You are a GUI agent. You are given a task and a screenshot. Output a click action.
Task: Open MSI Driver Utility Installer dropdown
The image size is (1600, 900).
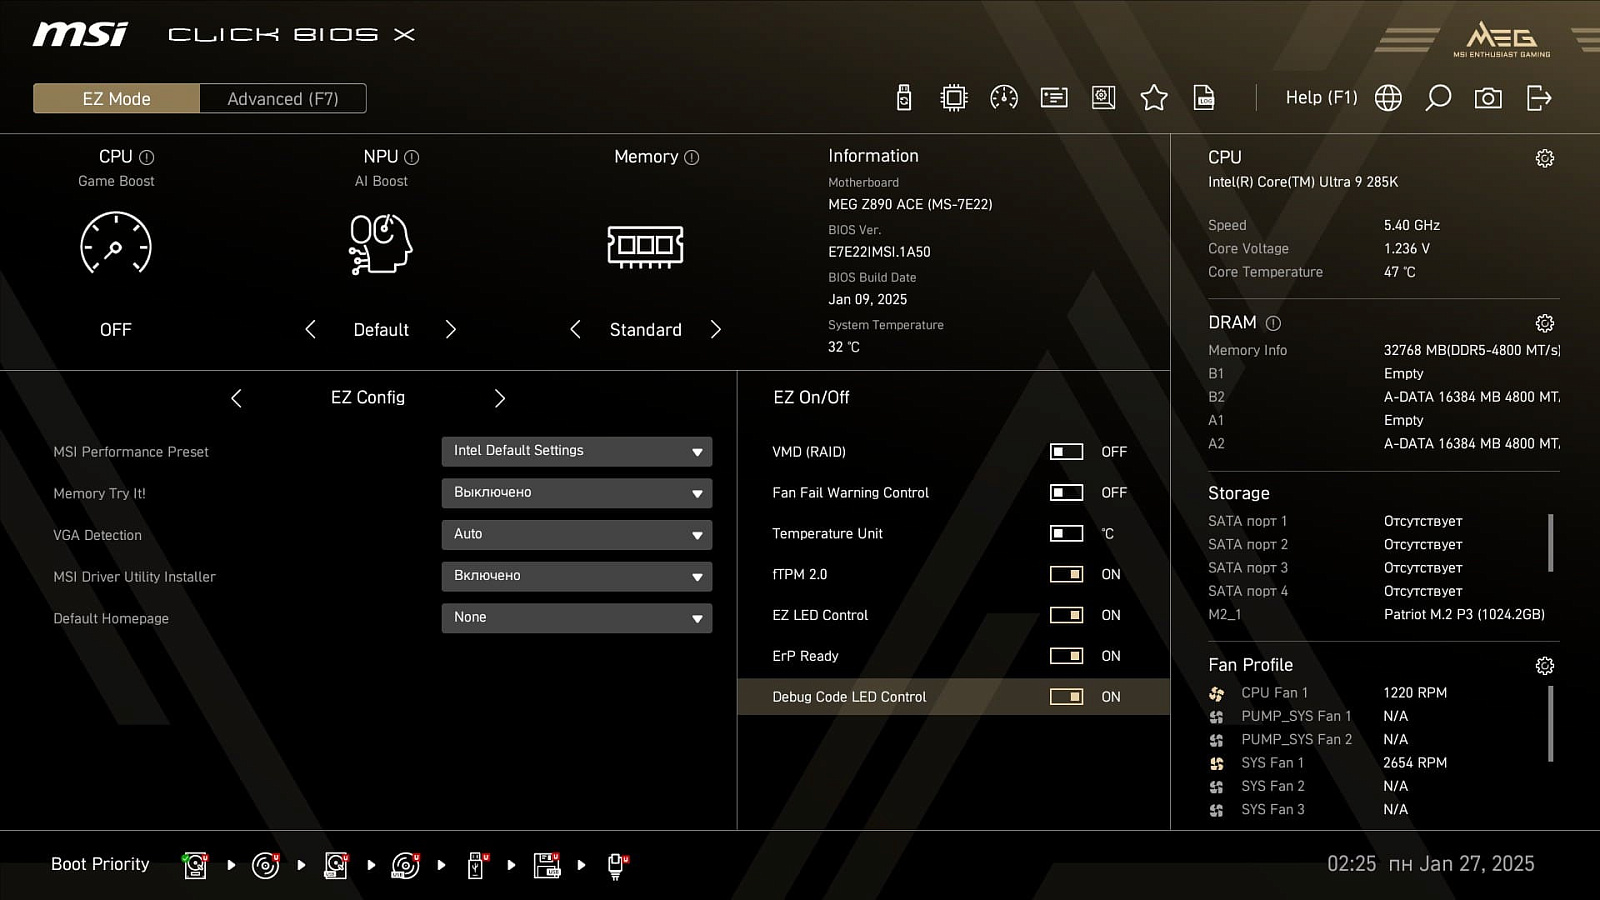(x=577, y=576)
